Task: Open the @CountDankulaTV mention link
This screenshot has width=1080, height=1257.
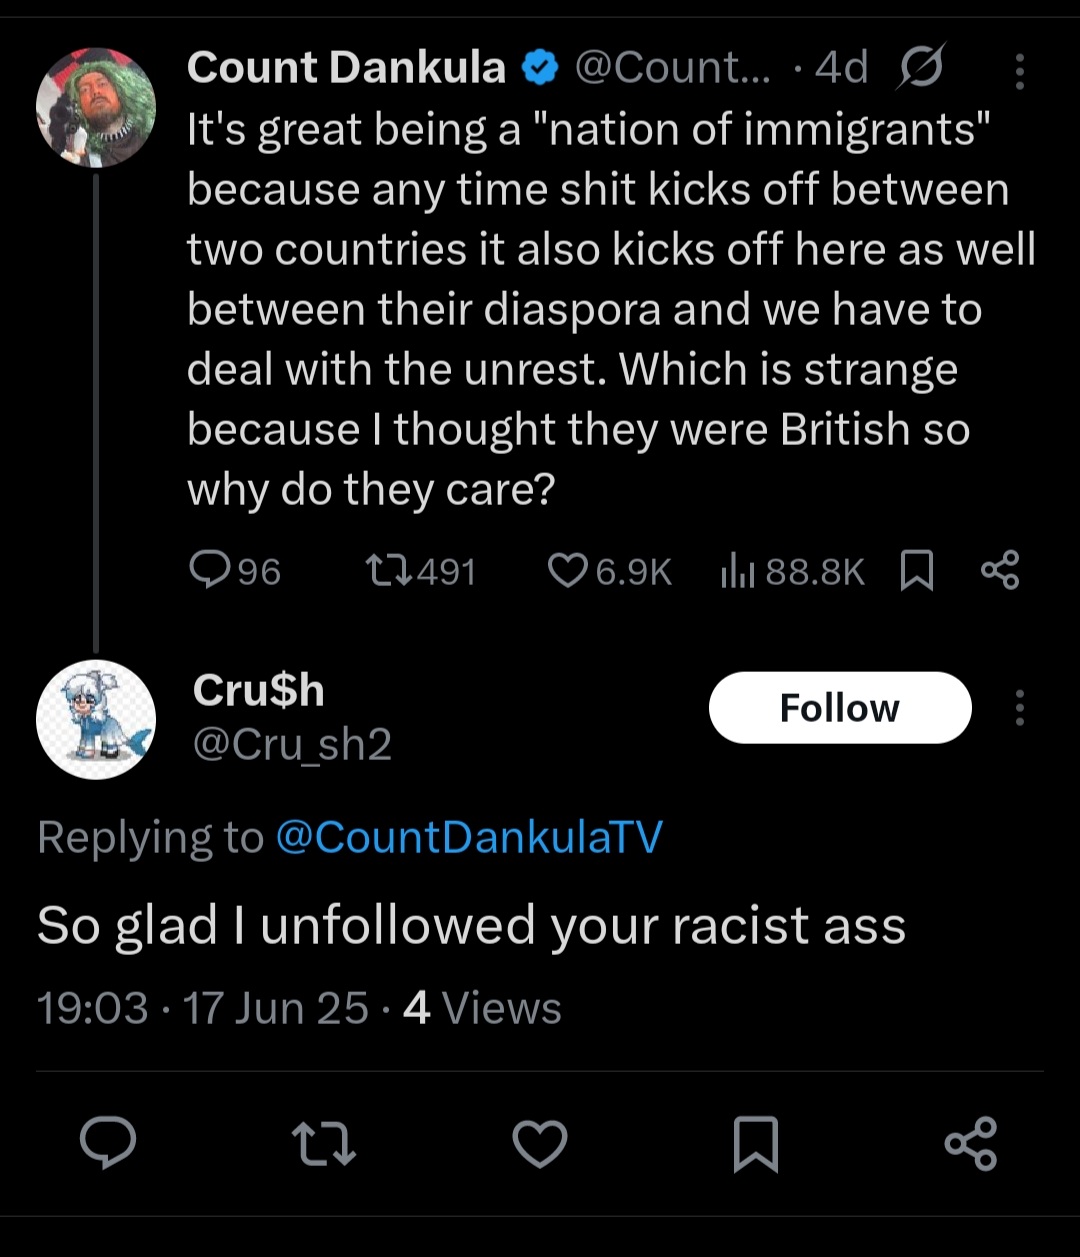Action: (468, 837)
